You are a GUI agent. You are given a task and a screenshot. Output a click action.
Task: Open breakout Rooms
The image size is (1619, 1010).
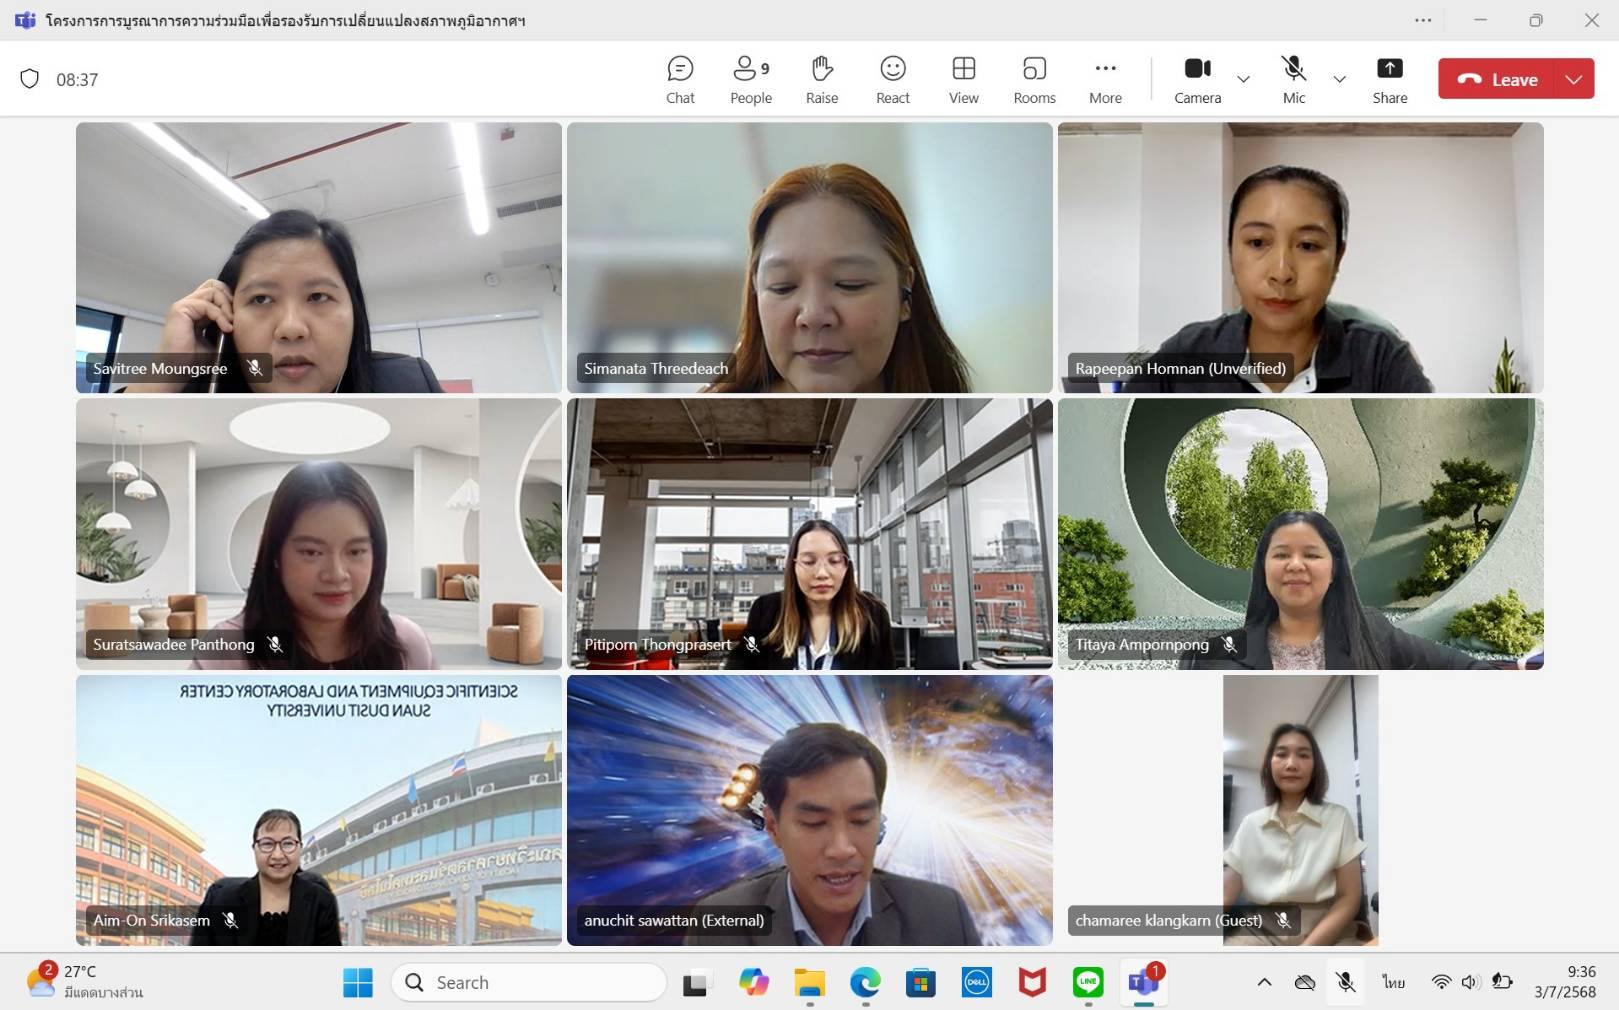1034,79
